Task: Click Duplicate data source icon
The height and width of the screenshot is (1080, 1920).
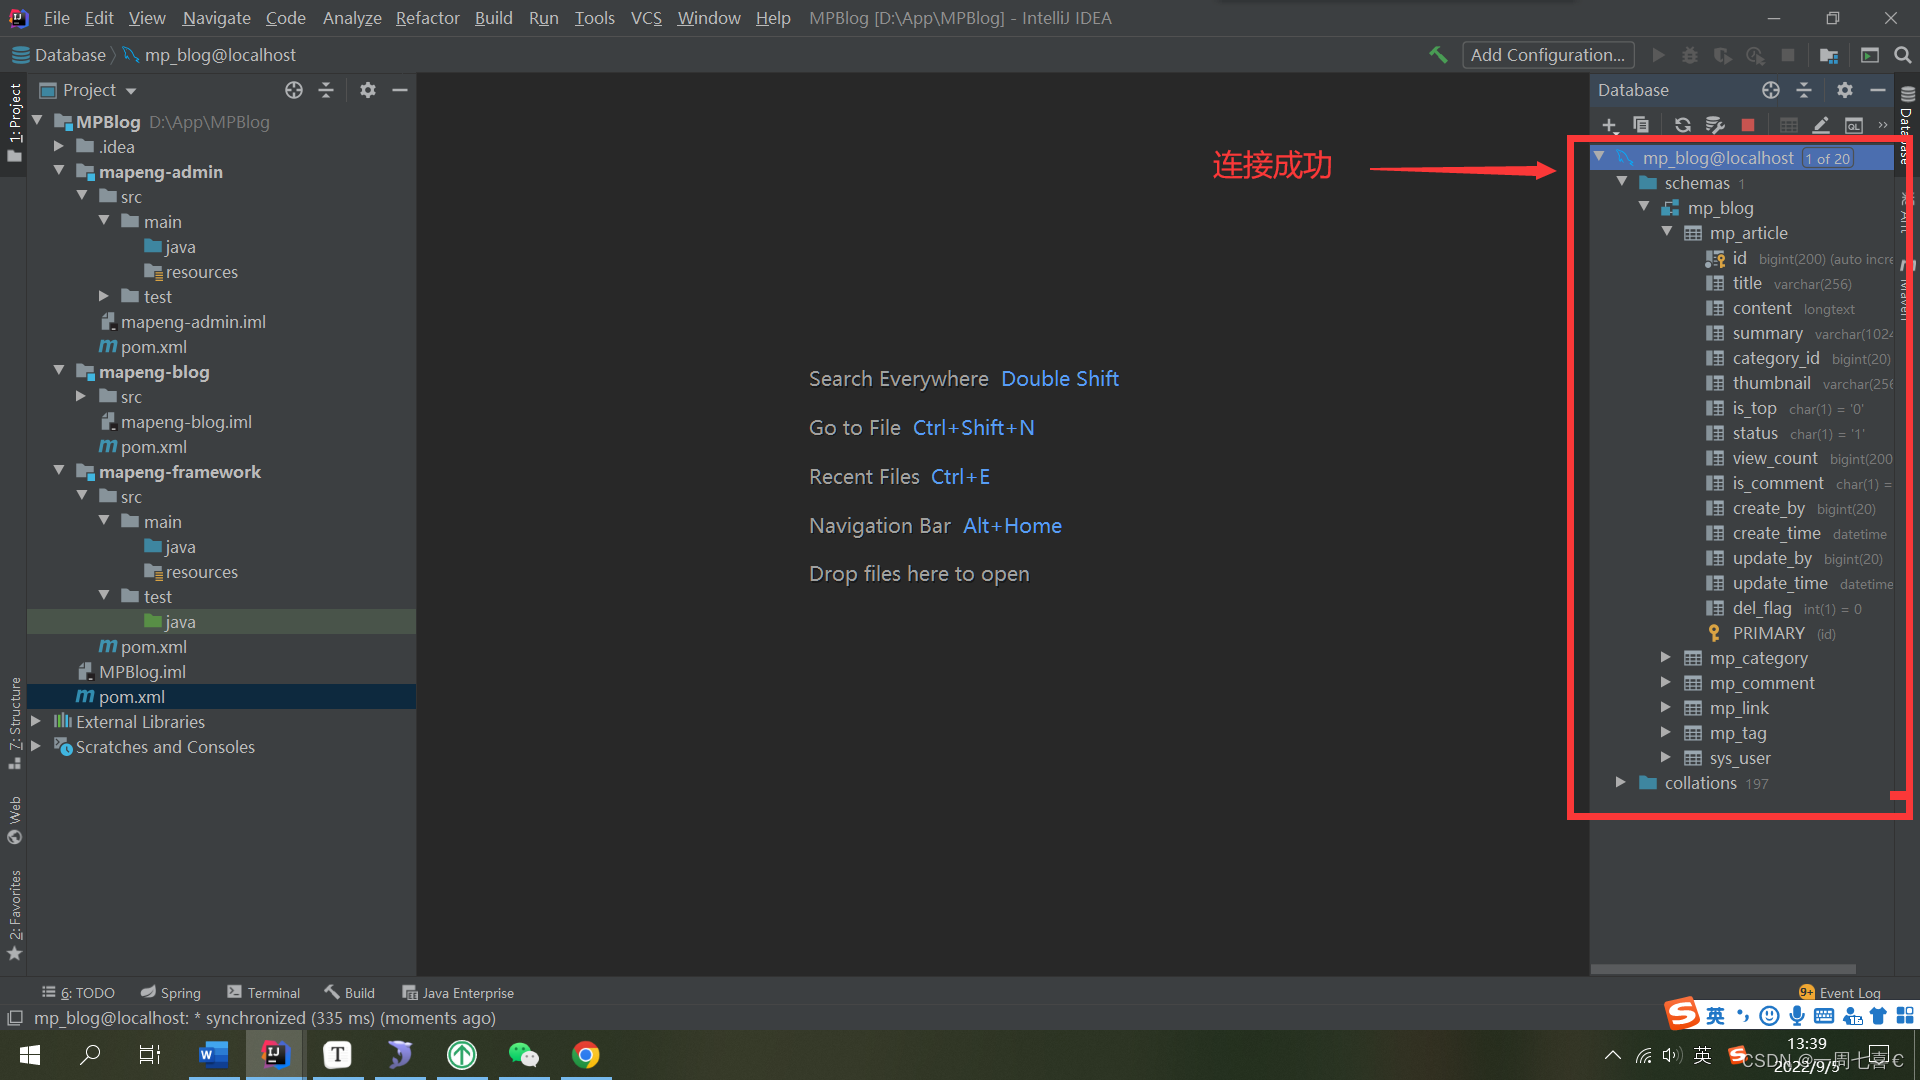Action: pyautogui.click(x=1641, y=125)
